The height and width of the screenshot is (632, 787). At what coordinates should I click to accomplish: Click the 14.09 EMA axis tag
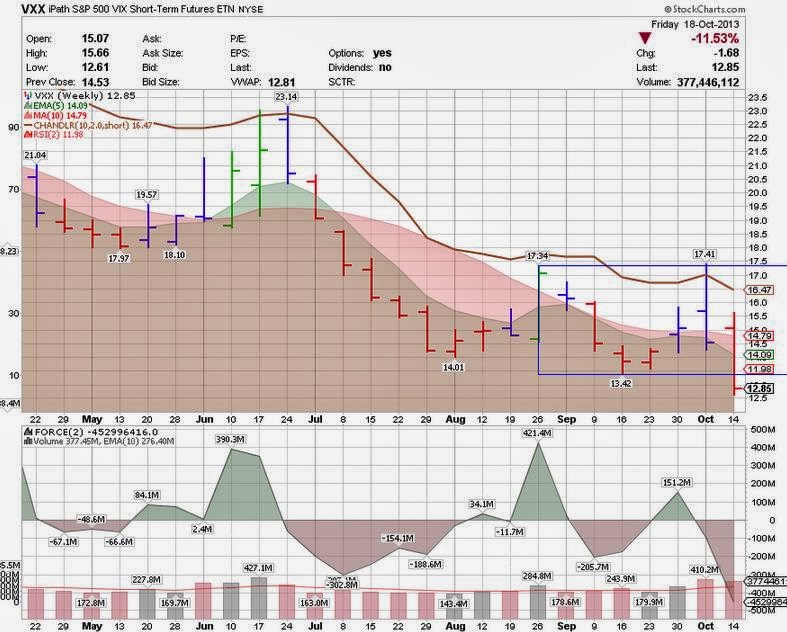[759, 355]
